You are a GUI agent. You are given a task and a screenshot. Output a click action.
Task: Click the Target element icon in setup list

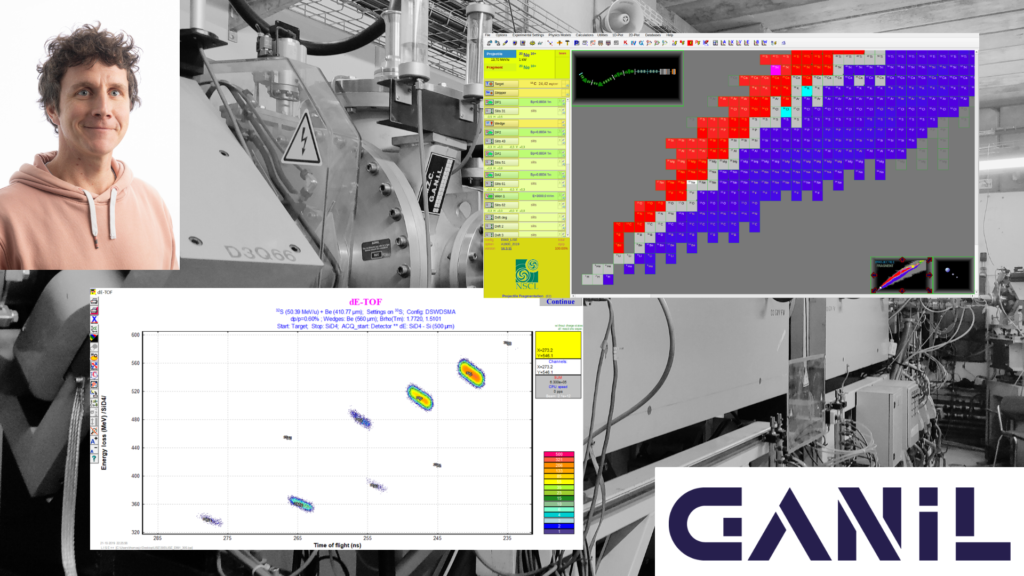[490, 85]
